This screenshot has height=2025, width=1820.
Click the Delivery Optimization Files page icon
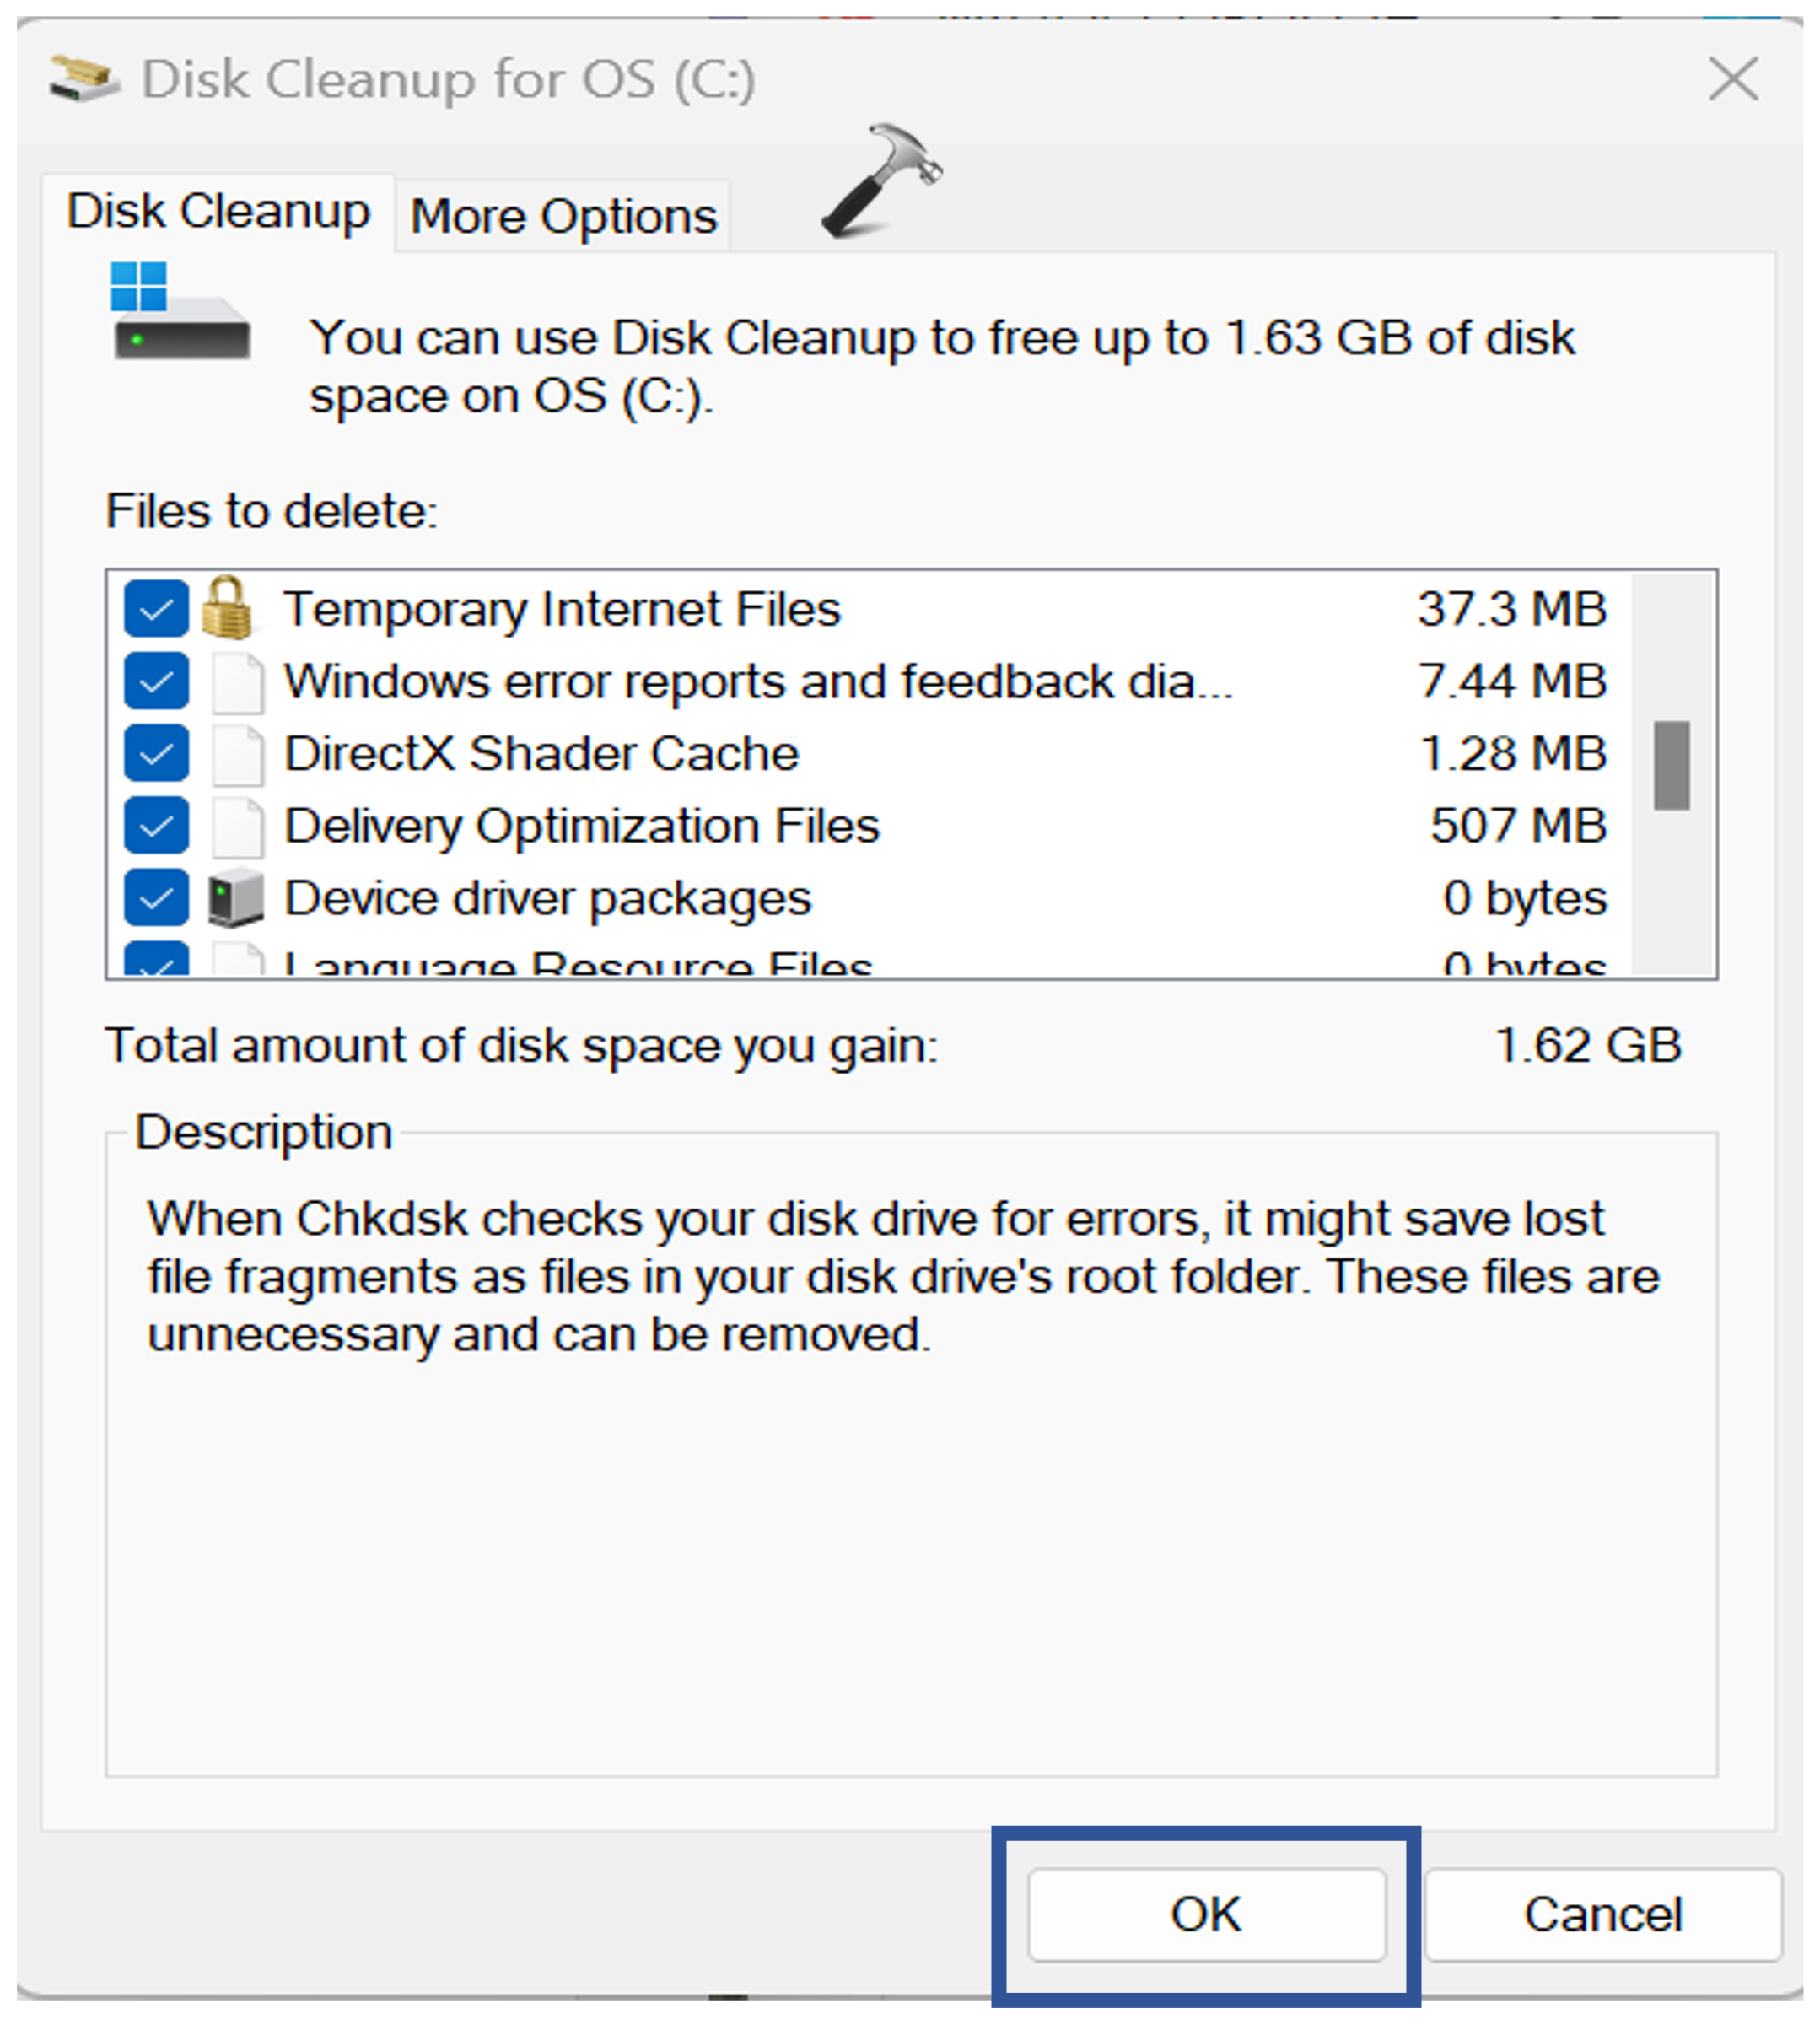pos(238,827)
